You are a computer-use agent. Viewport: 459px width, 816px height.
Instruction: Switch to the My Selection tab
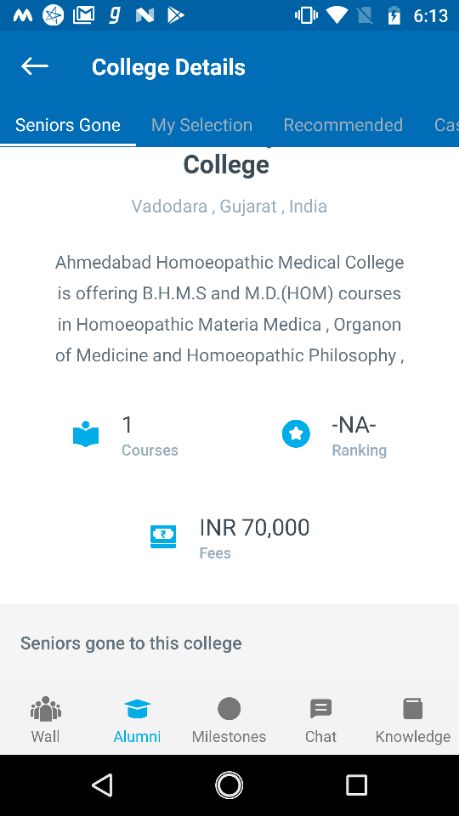(202, 125)
